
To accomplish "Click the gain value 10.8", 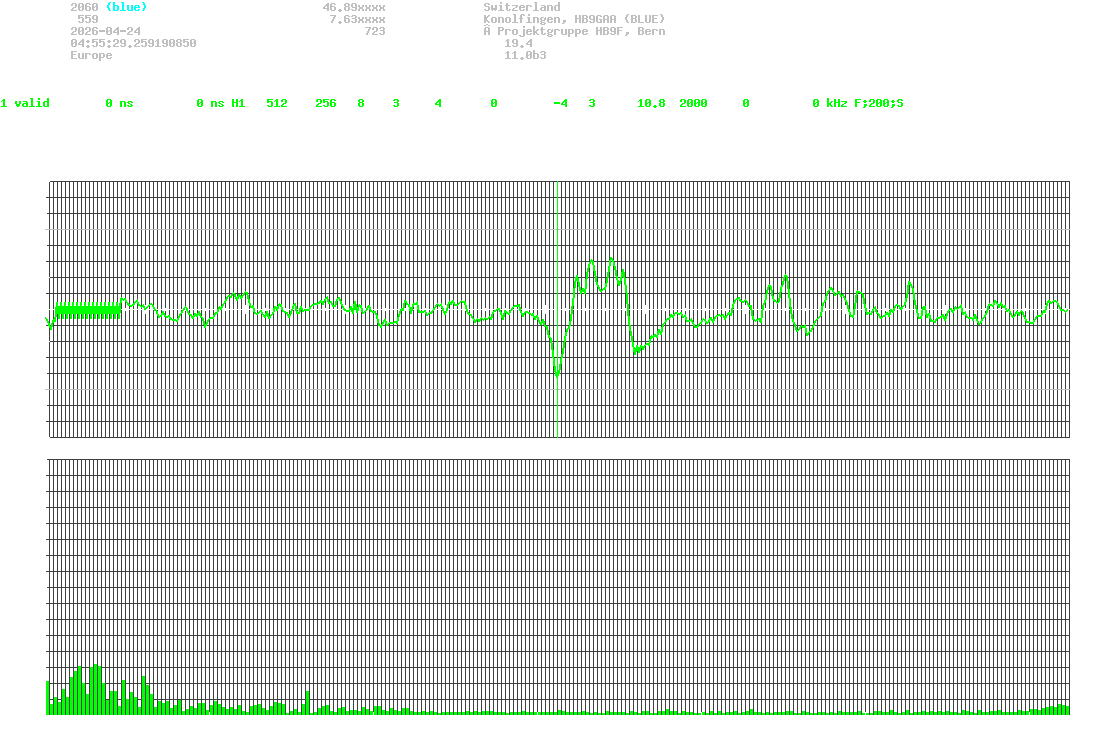I will pyautogui.click(x=651, y=103).
